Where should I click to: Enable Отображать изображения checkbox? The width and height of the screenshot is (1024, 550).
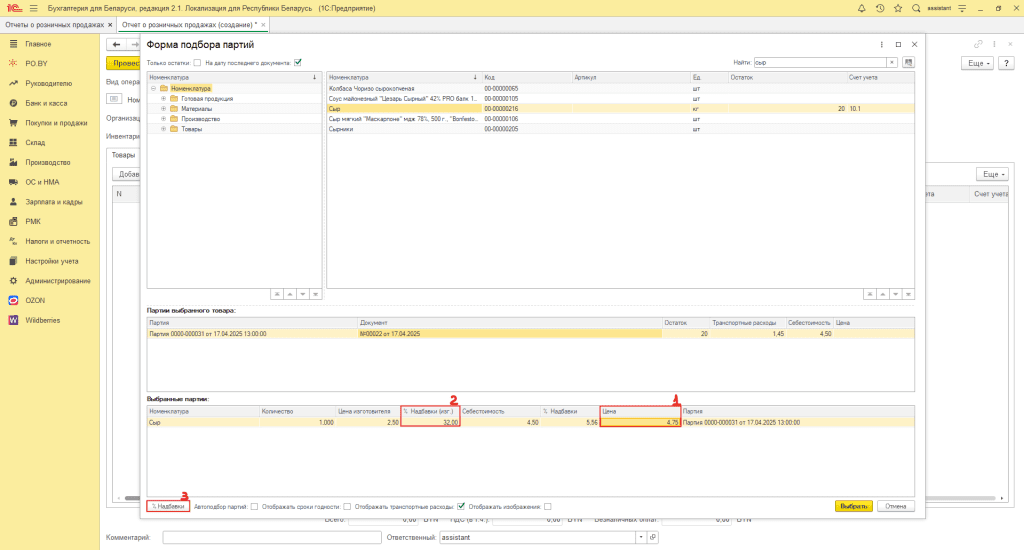(x=547, y=506)
